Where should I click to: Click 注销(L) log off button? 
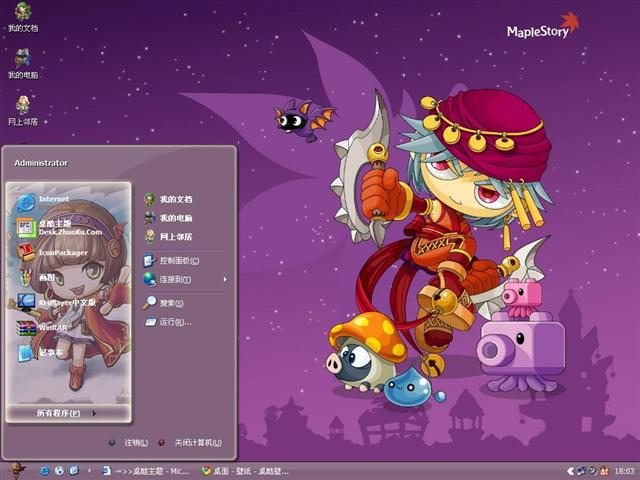[x=129, y=442]
